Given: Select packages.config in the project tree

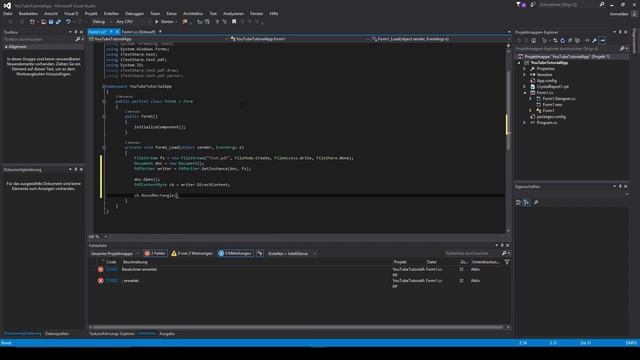Looking at the screenshot, I should 551,117.
